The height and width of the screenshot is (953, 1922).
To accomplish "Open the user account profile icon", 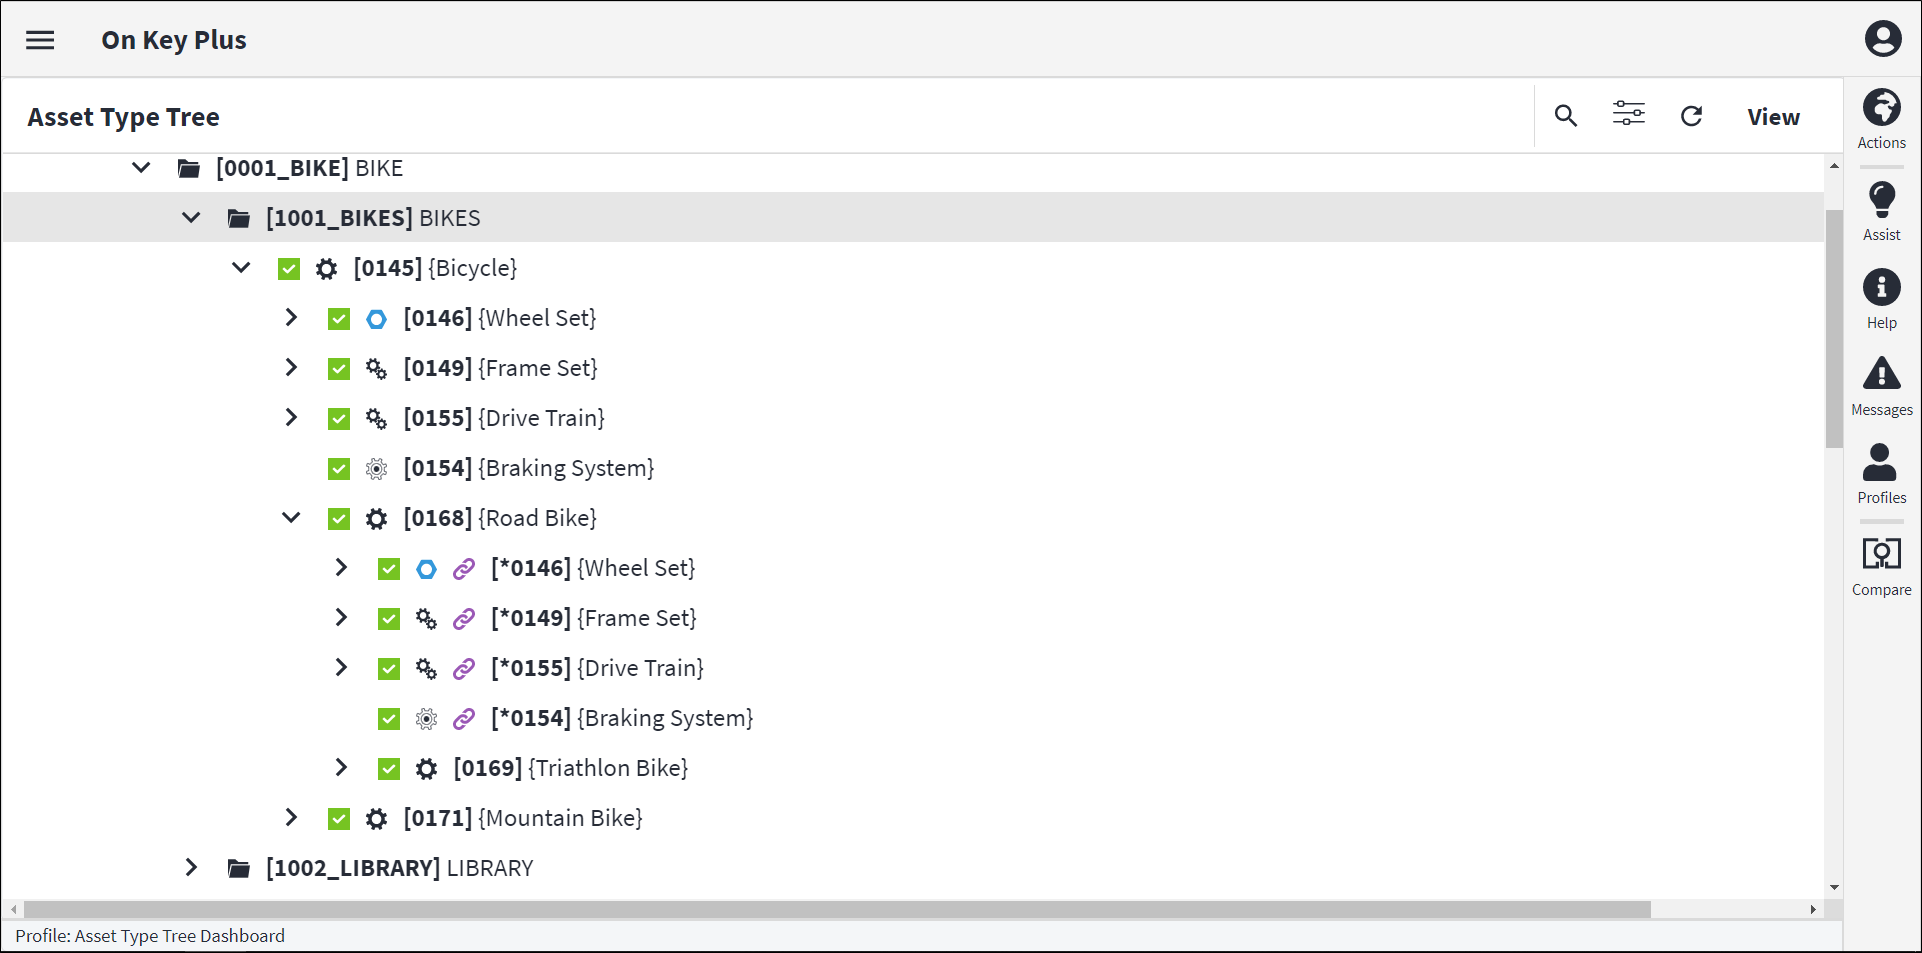I will pos(1883,39).
